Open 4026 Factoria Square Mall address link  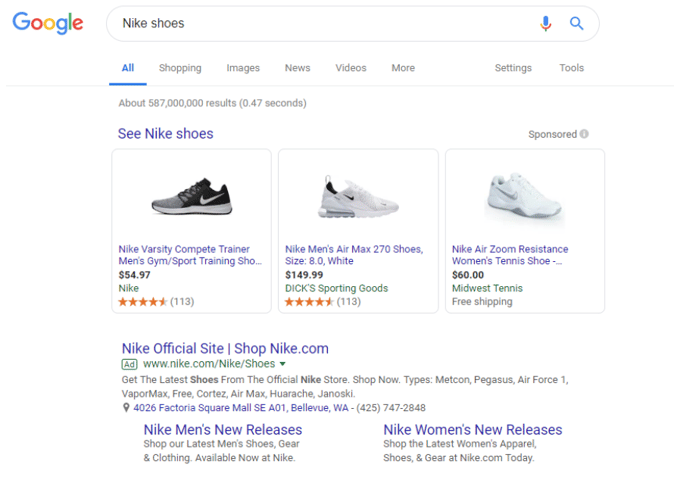tap(241, 408)
